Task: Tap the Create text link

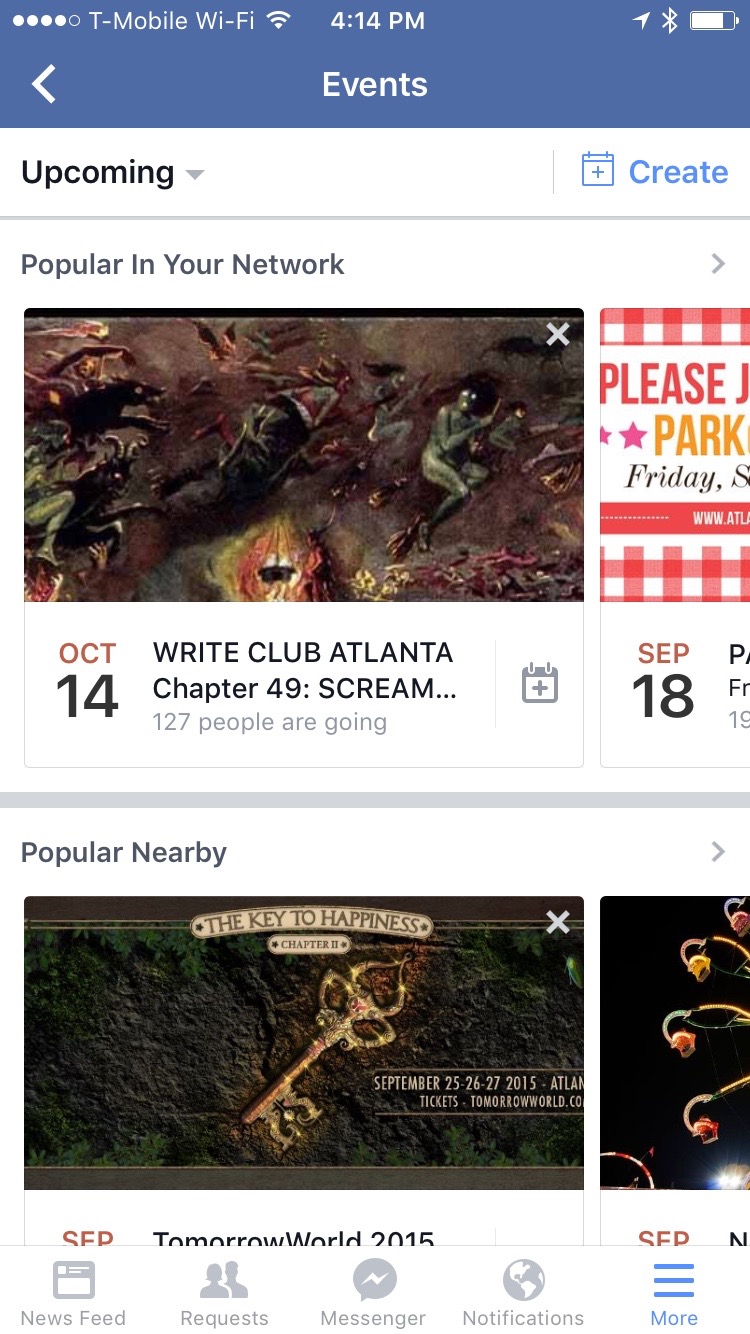Action: tap(678, 172)
